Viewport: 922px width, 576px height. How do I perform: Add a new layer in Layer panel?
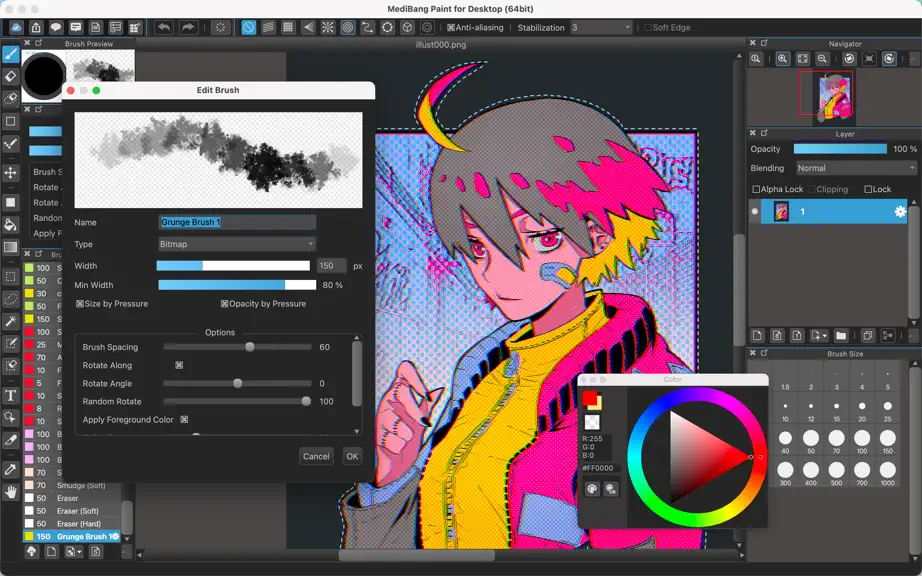757,336
